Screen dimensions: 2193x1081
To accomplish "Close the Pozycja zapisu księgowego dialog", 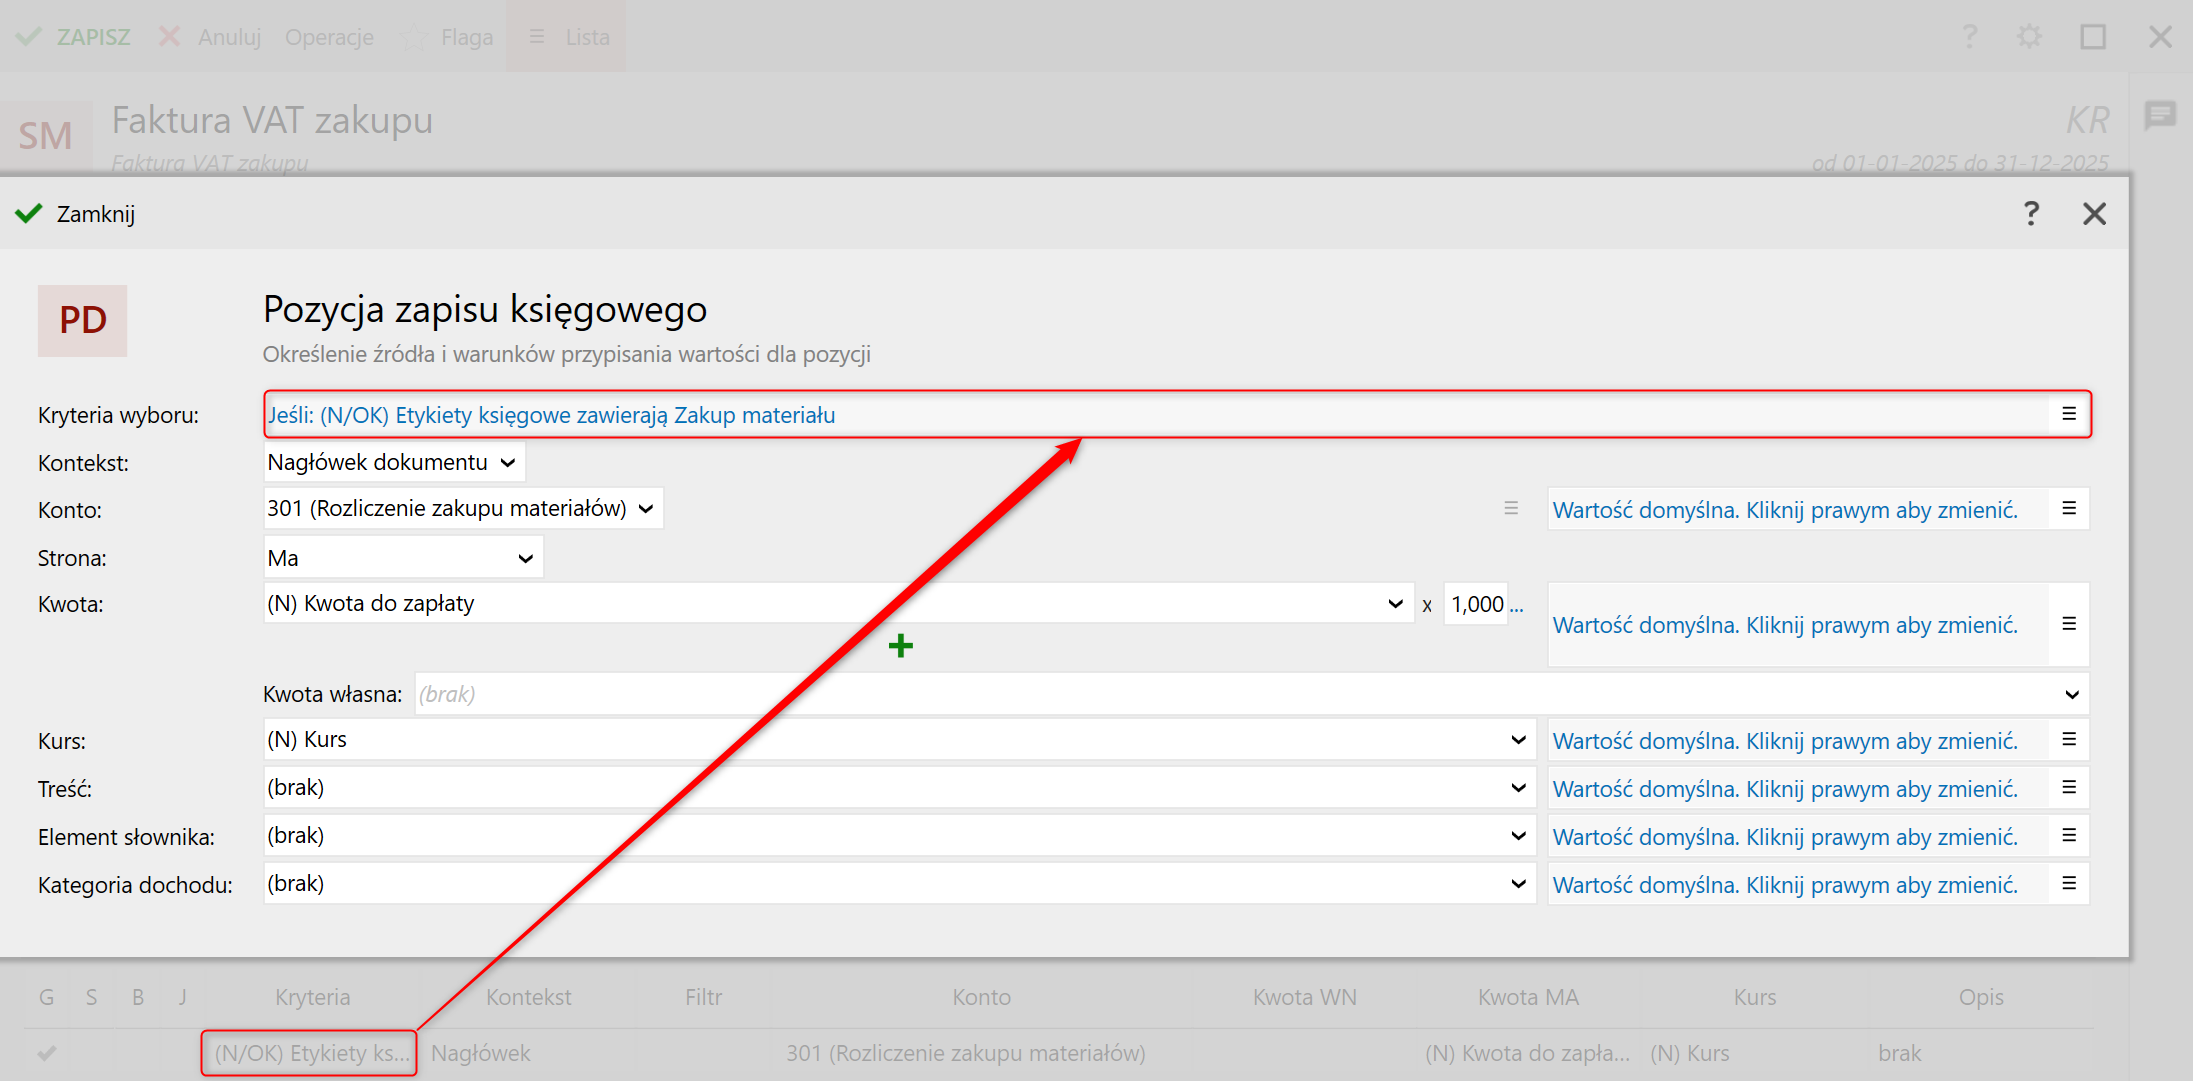I will tap(2093, 214).
